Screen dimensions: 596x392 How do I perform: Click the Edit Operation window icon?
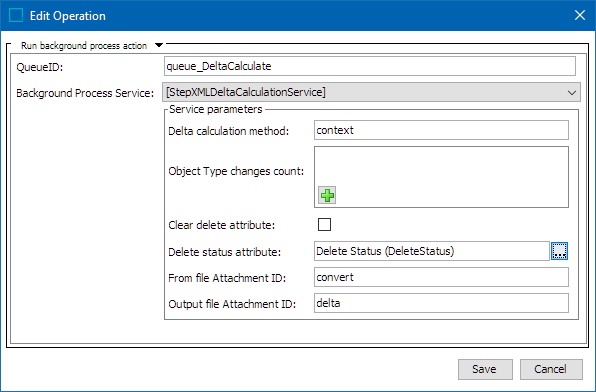tap(16, 16)
